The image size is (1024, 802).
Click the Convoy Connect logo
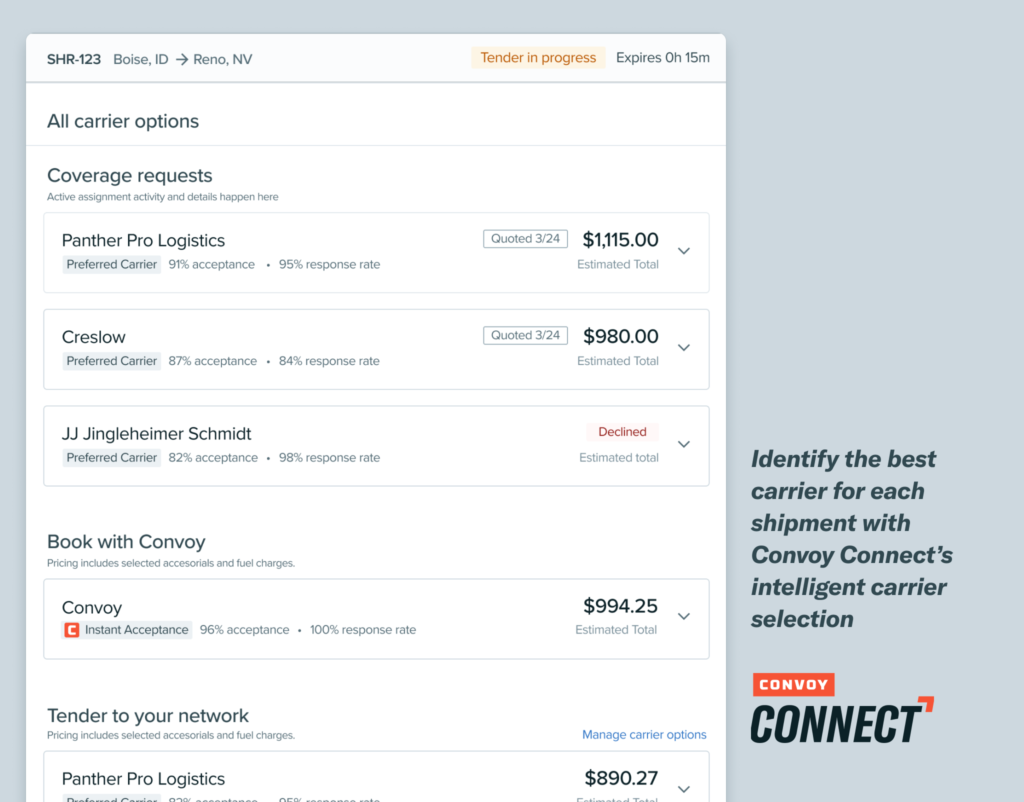tap(841, 709)
